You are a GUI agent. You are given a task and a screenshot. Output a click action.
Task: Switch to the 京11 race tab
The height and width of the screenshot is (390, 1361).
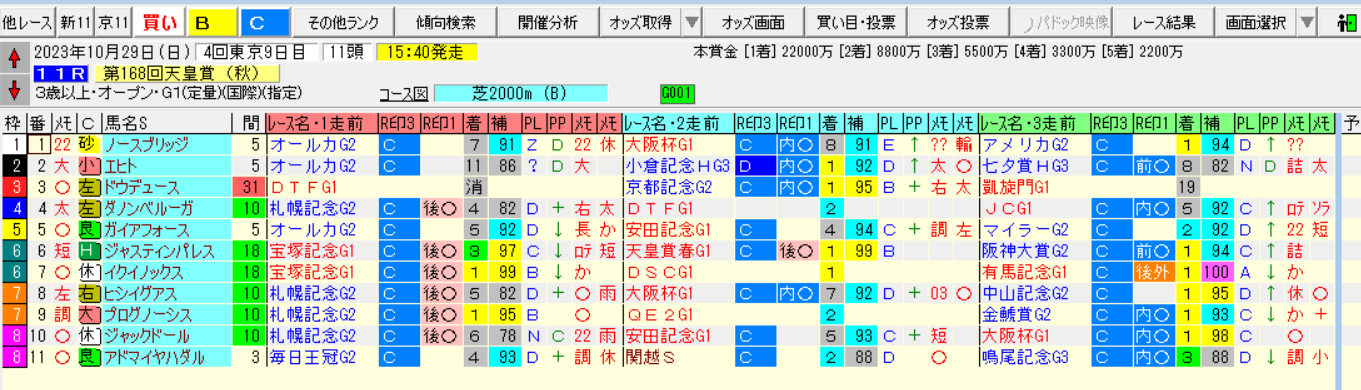click(x=114, y=22)
